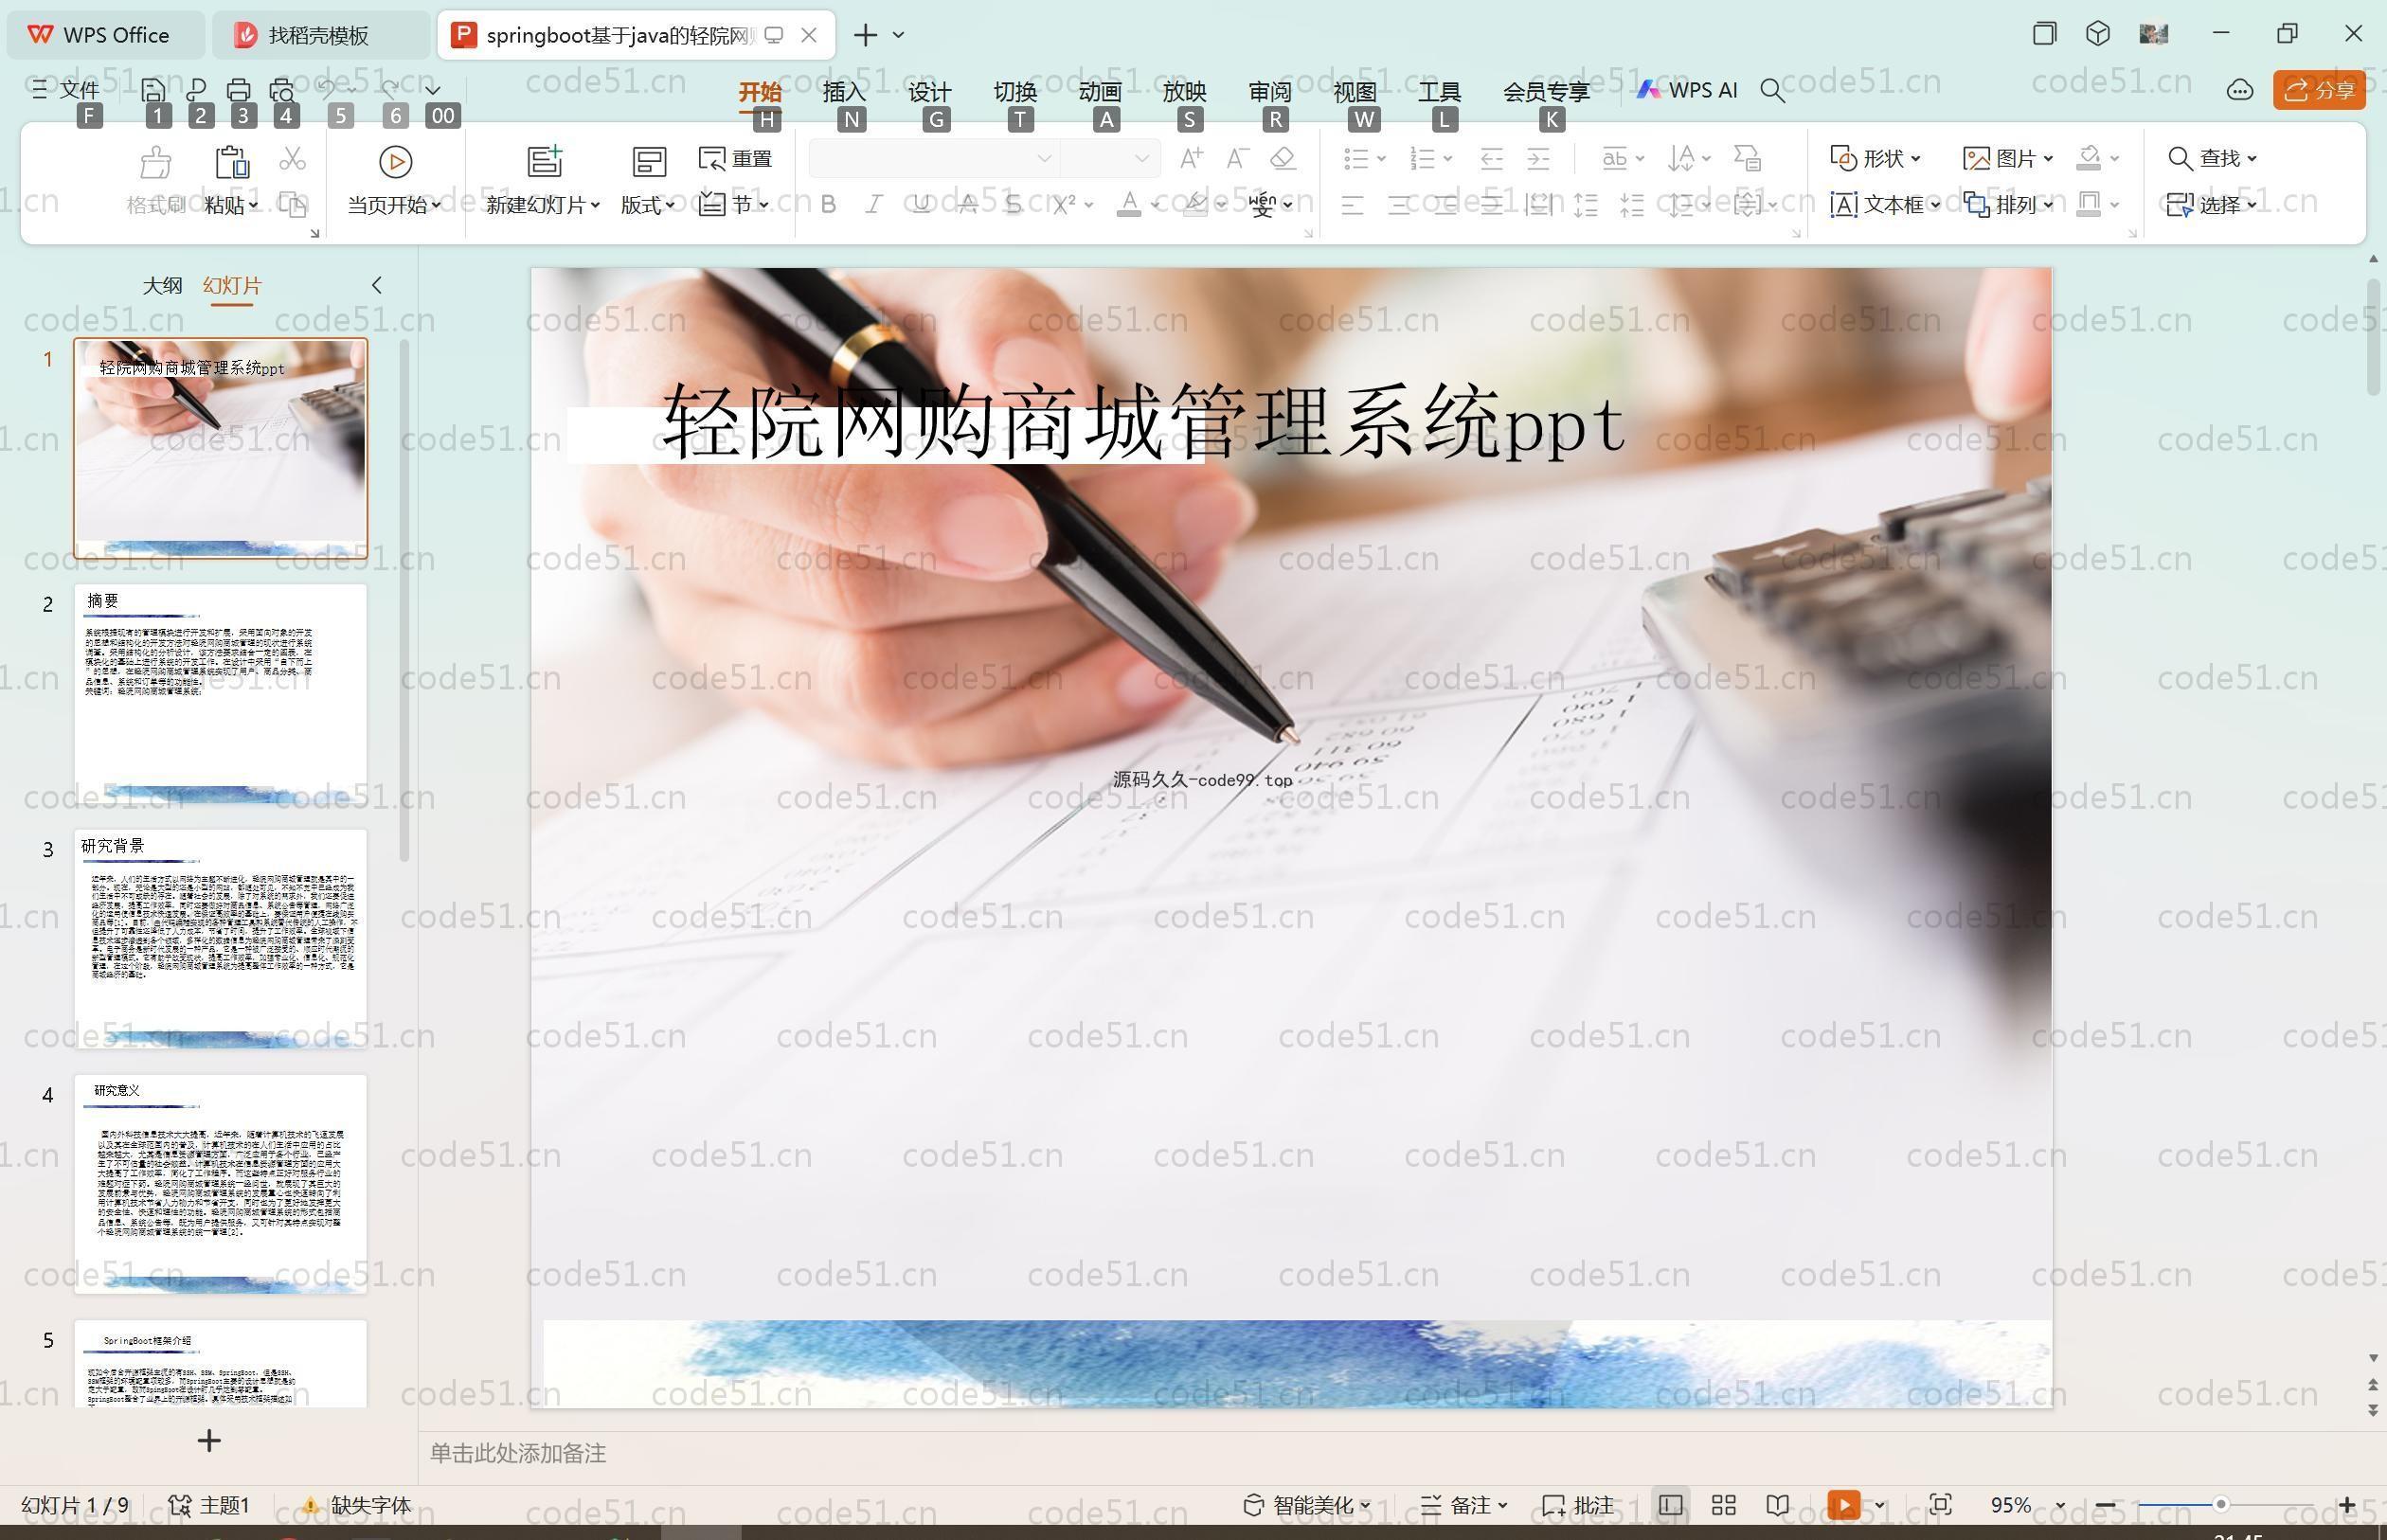Click the Paste clipboard icon
Screen dimensions: 2387x1540
(231, 161)
